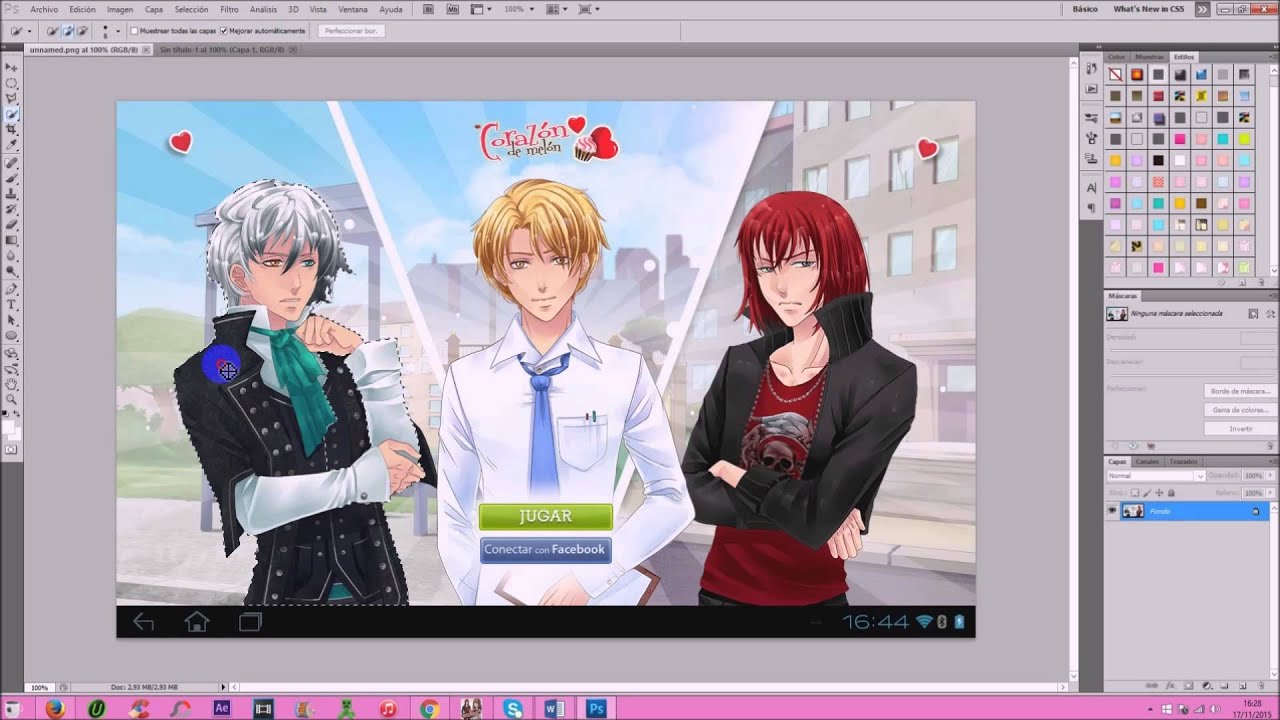Add a vector mask in Masks panel
This screenshot has height=720, width=1280.
(x=1271, y=313)
